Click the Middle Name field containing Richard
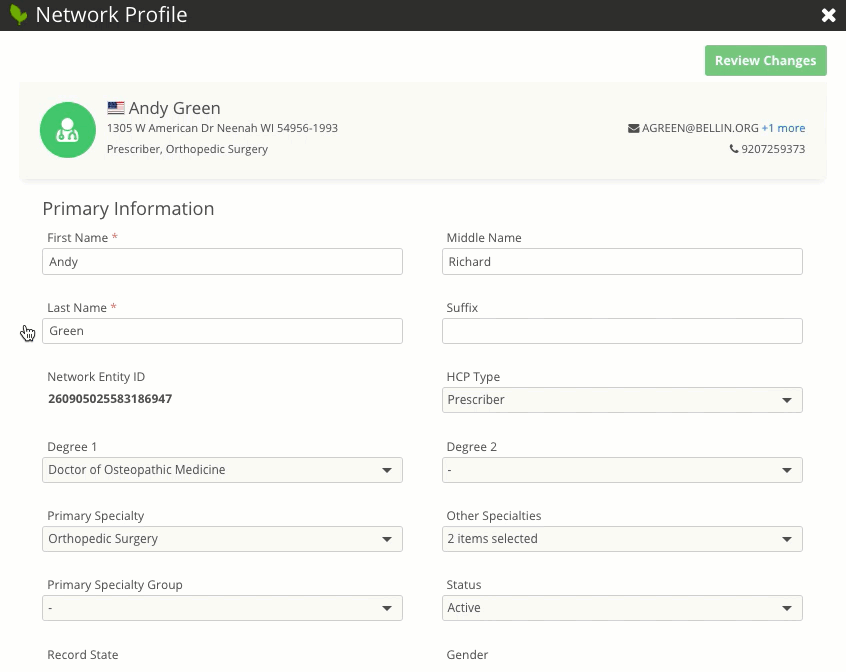Viewport: 846px width, 672px height. coord(622,262)
